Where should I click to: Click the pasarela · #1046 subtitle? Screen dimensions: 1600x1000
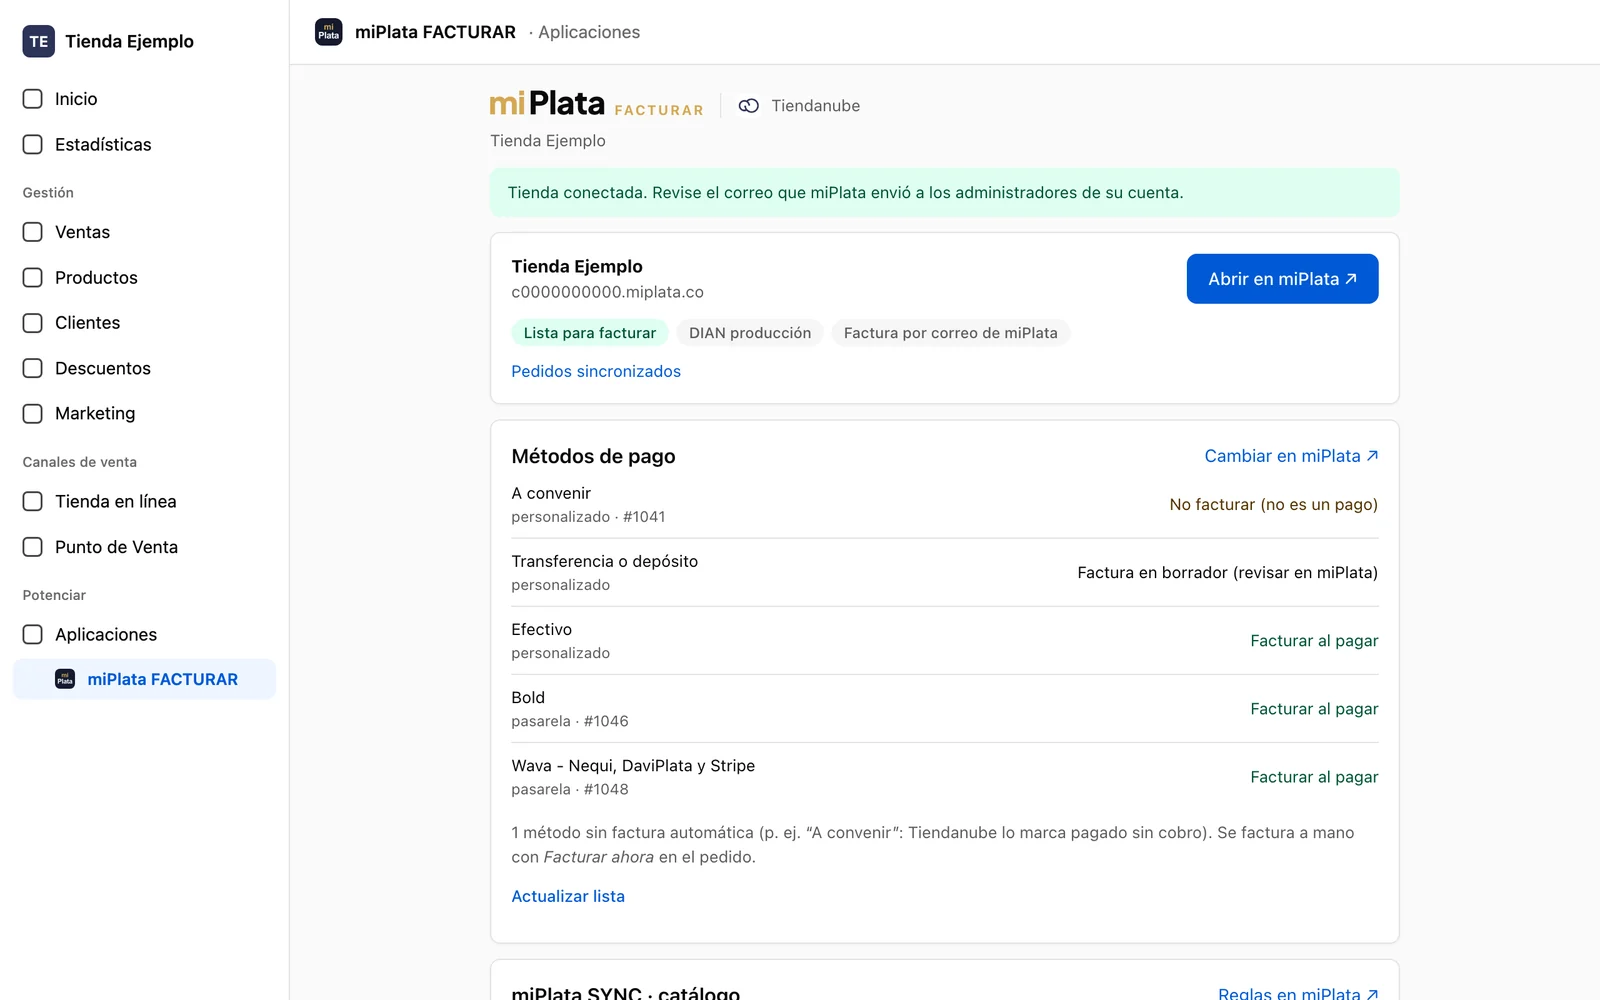570,721
